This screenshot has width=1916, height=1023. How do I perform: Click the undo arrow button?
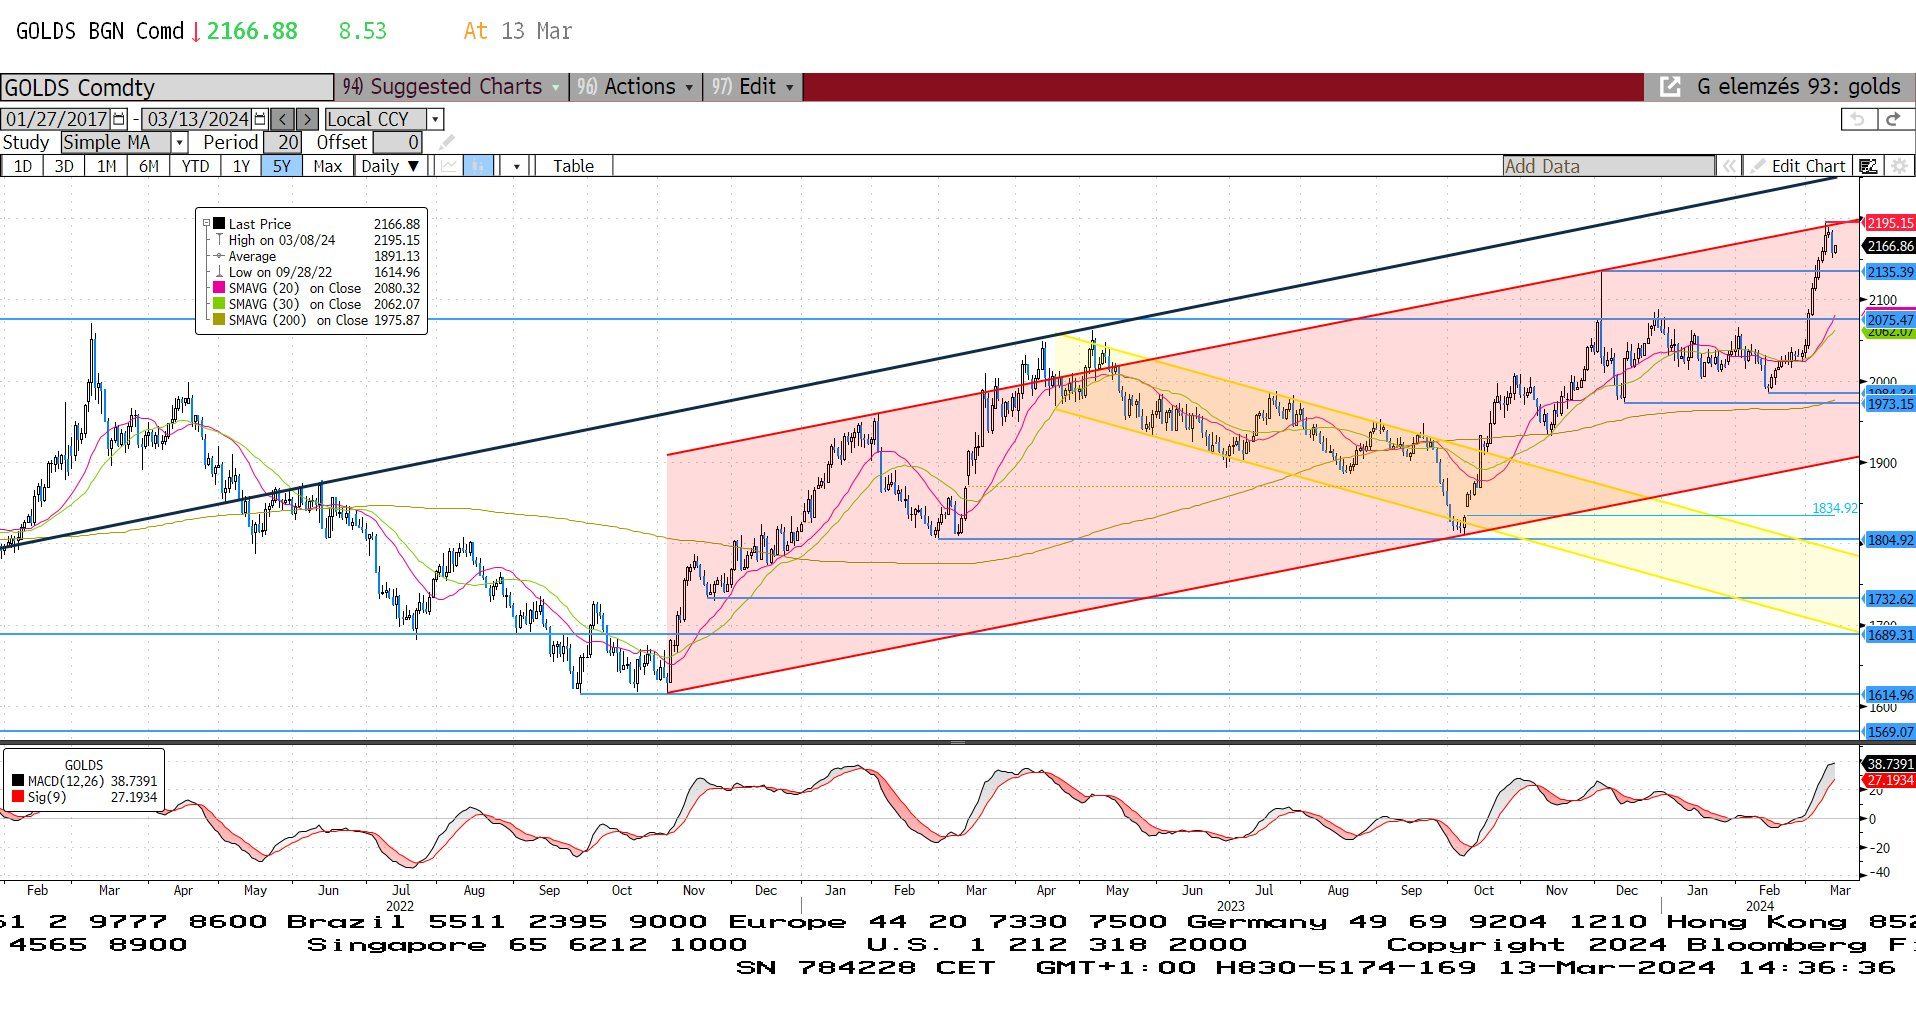pos(1857,119)
